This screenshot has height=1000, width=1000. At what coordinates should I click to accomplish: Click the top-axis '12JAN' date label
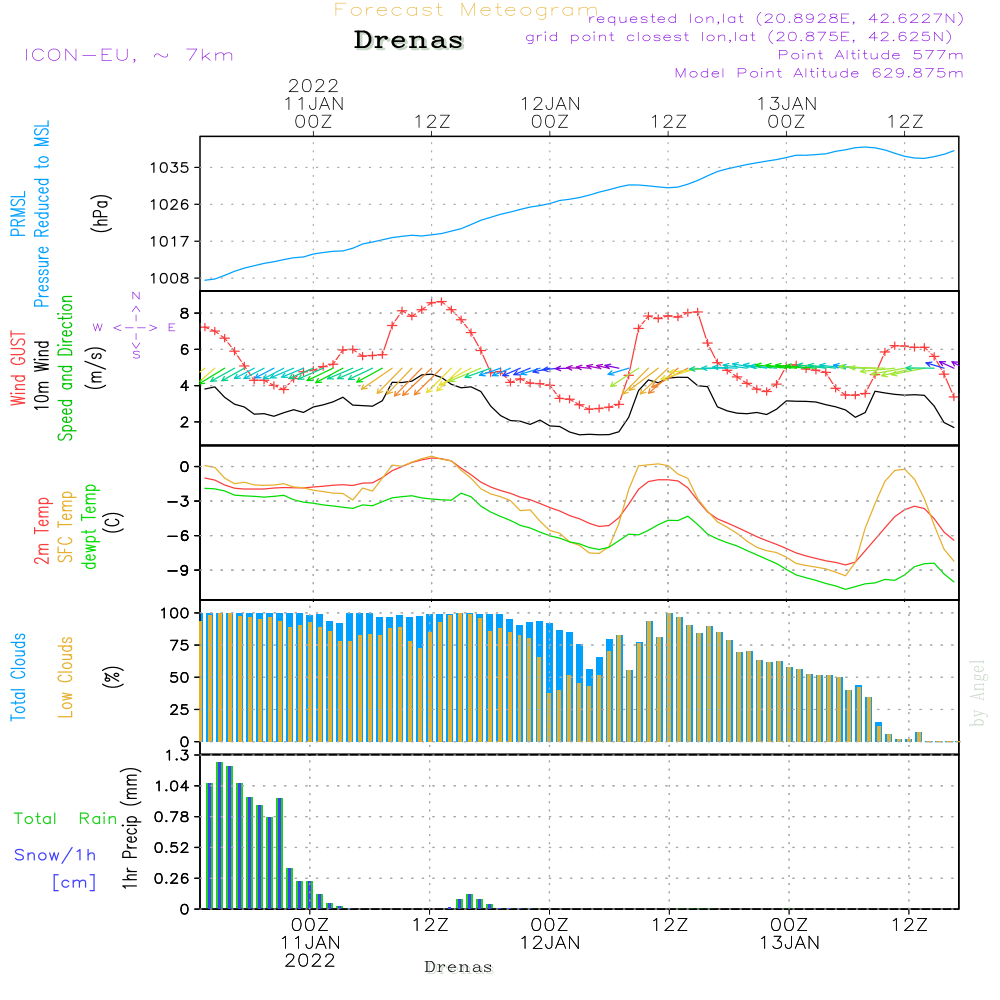click(550, 104)
